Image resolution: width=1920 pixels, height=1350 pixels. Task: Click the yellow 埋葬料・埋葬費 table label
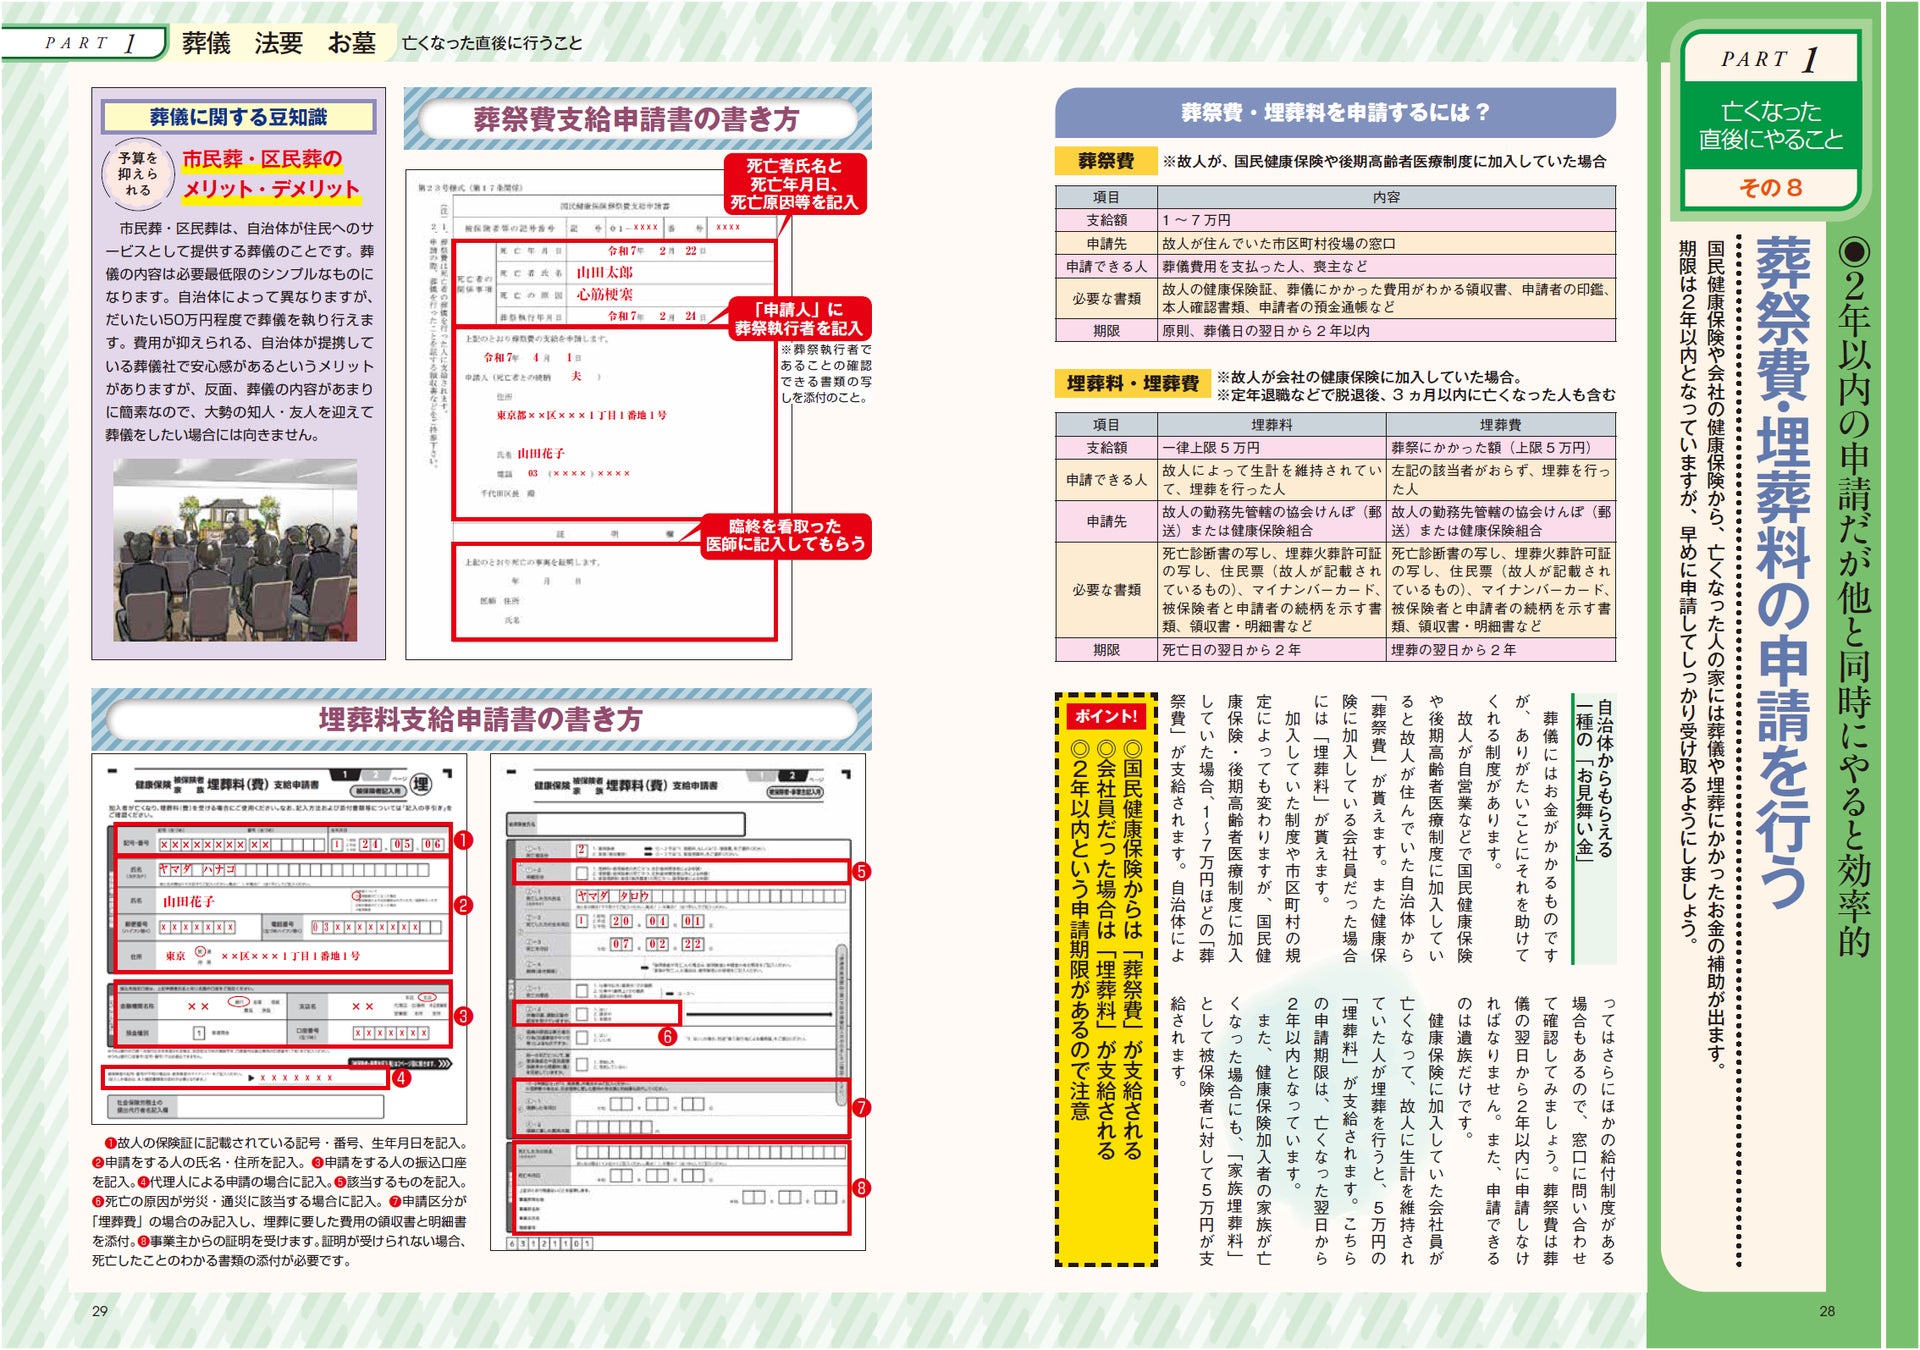(x=1132, y=384)
